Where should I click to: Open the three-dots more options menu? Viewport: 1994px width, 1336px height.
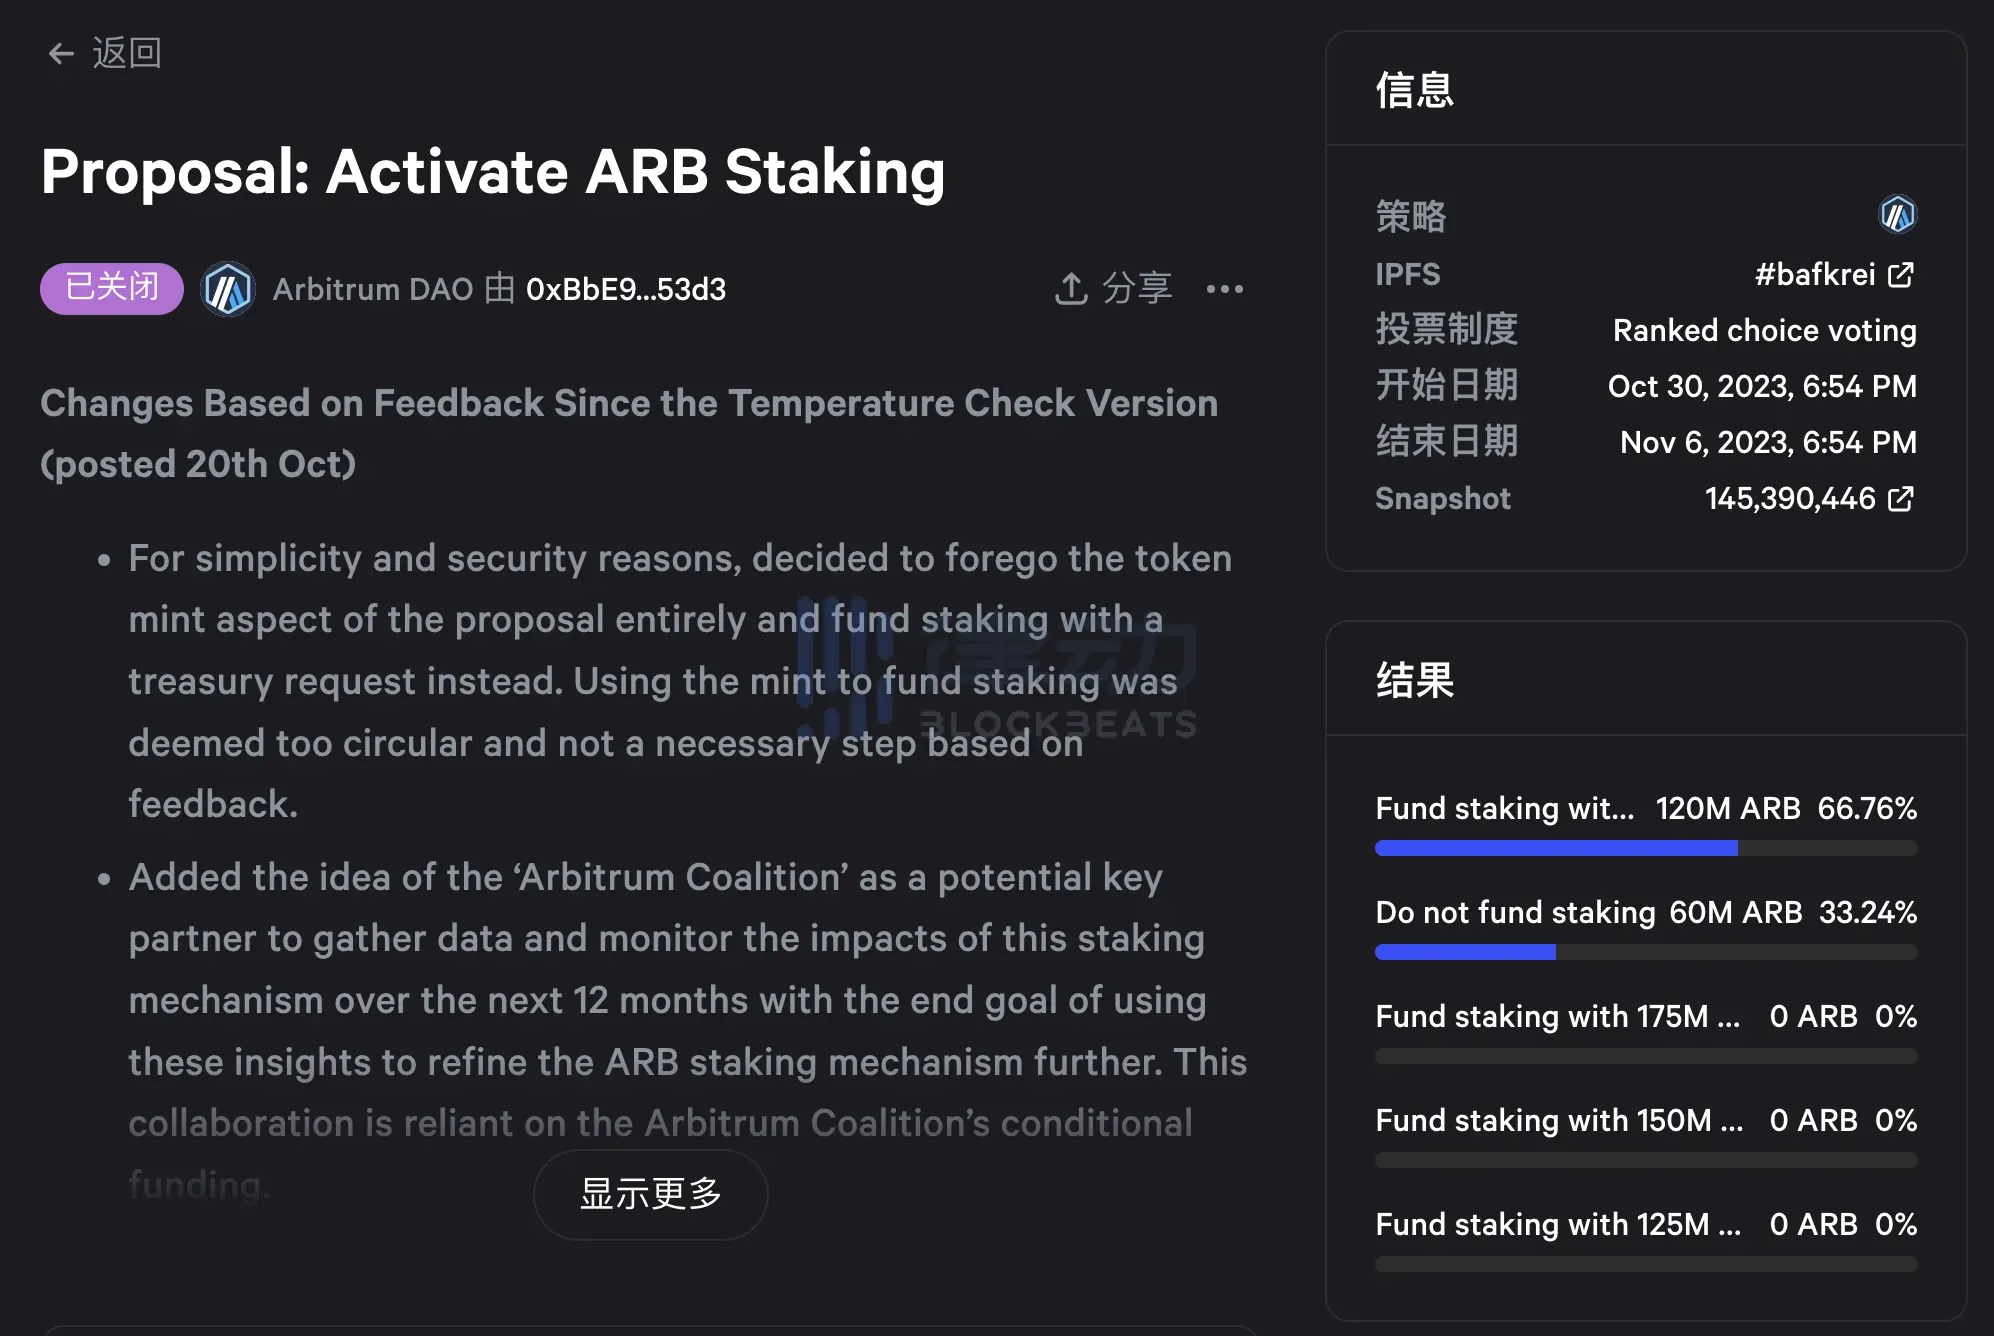pos(1224,289)
